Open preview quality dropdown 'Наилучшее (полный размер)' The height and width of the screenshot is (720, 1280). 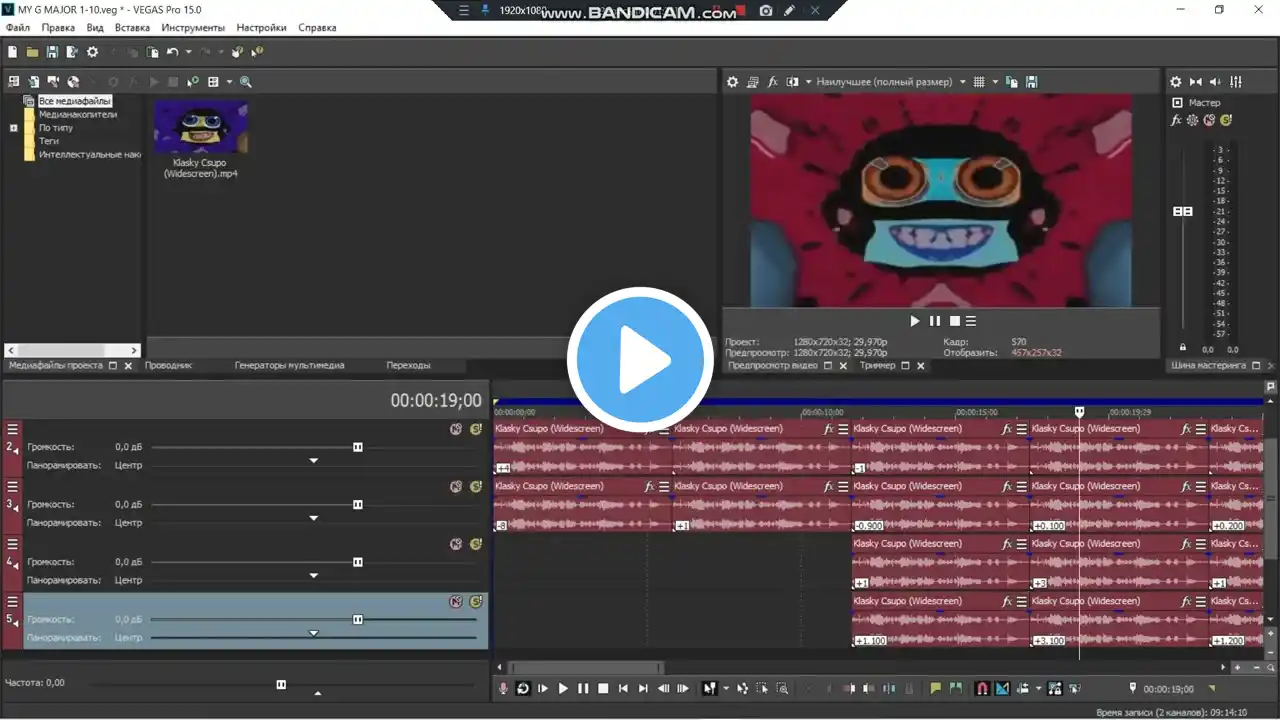[x=890, y=82]
